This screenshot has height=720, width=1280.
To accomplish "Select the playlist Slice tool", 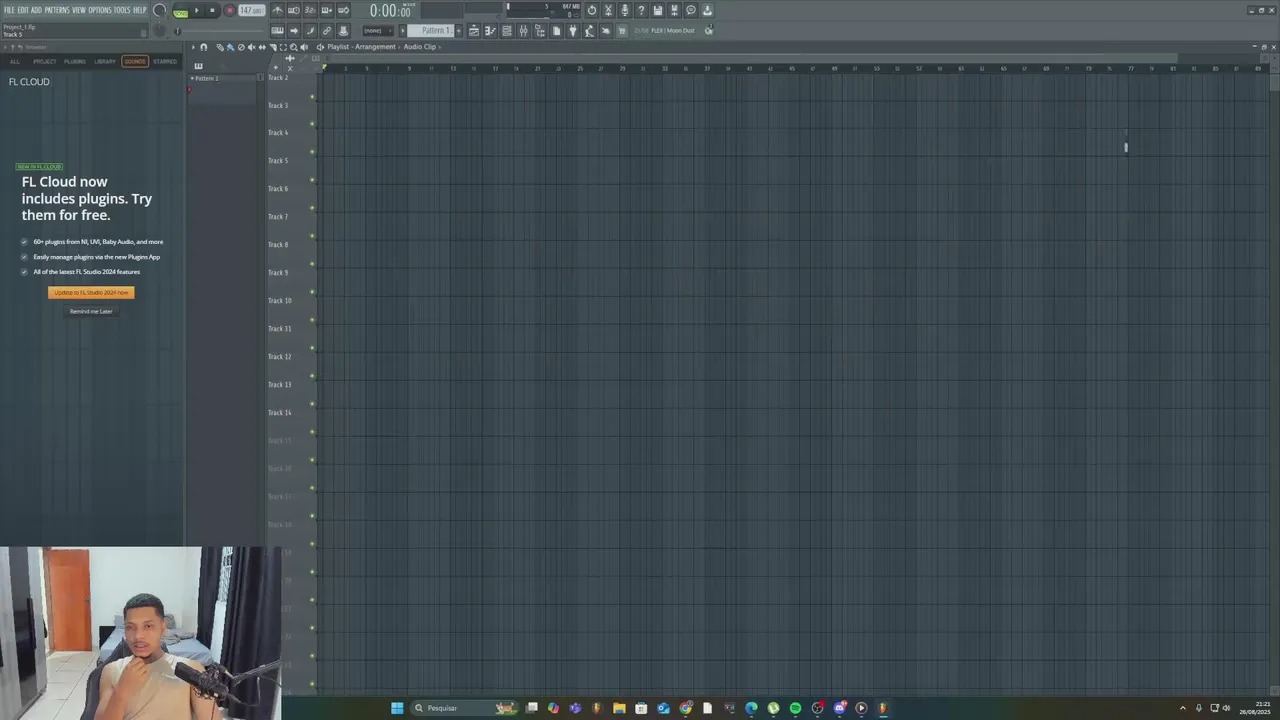I will coord(273,47).
